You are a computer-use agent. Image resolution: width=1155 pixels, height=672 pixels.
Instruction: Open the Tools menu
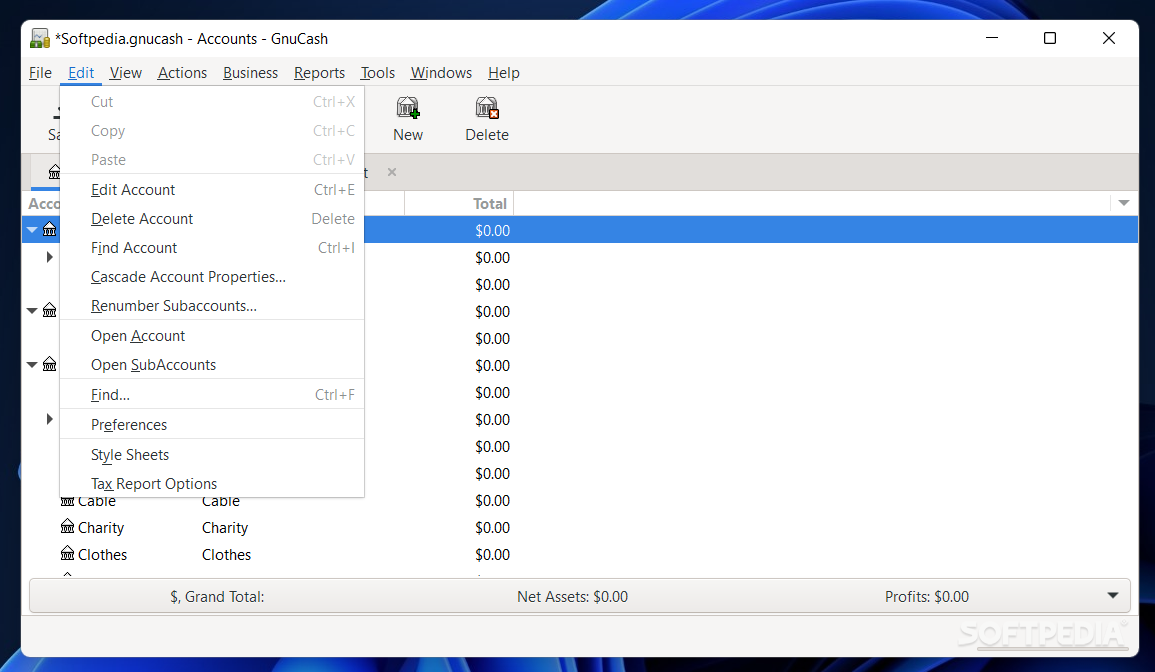coord(378,73)
